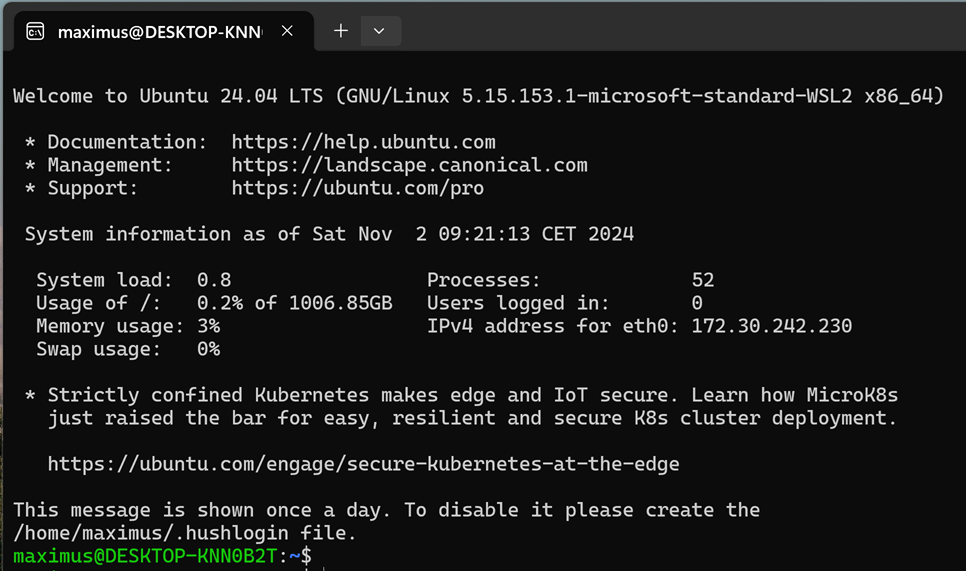Click the Memory usage 3% value
Screen dimensions: 966x571
click(x=208, y=326)
